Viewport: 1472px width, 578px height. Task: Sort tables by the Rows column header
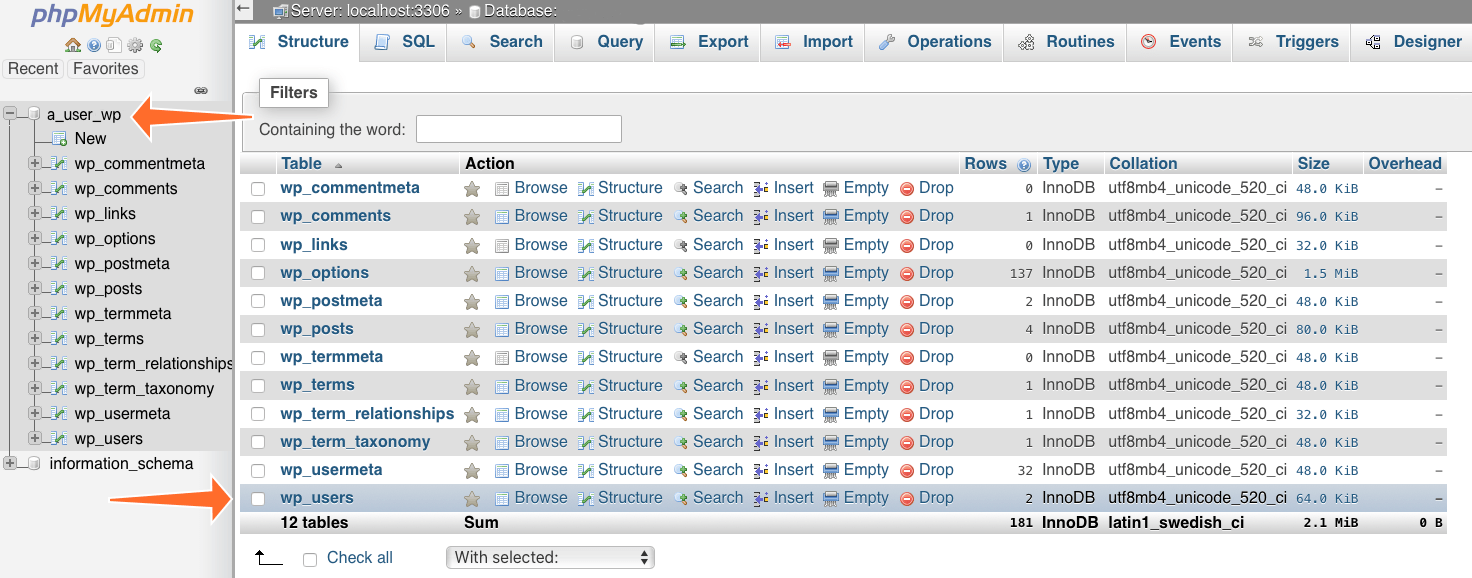pos(985,163)
